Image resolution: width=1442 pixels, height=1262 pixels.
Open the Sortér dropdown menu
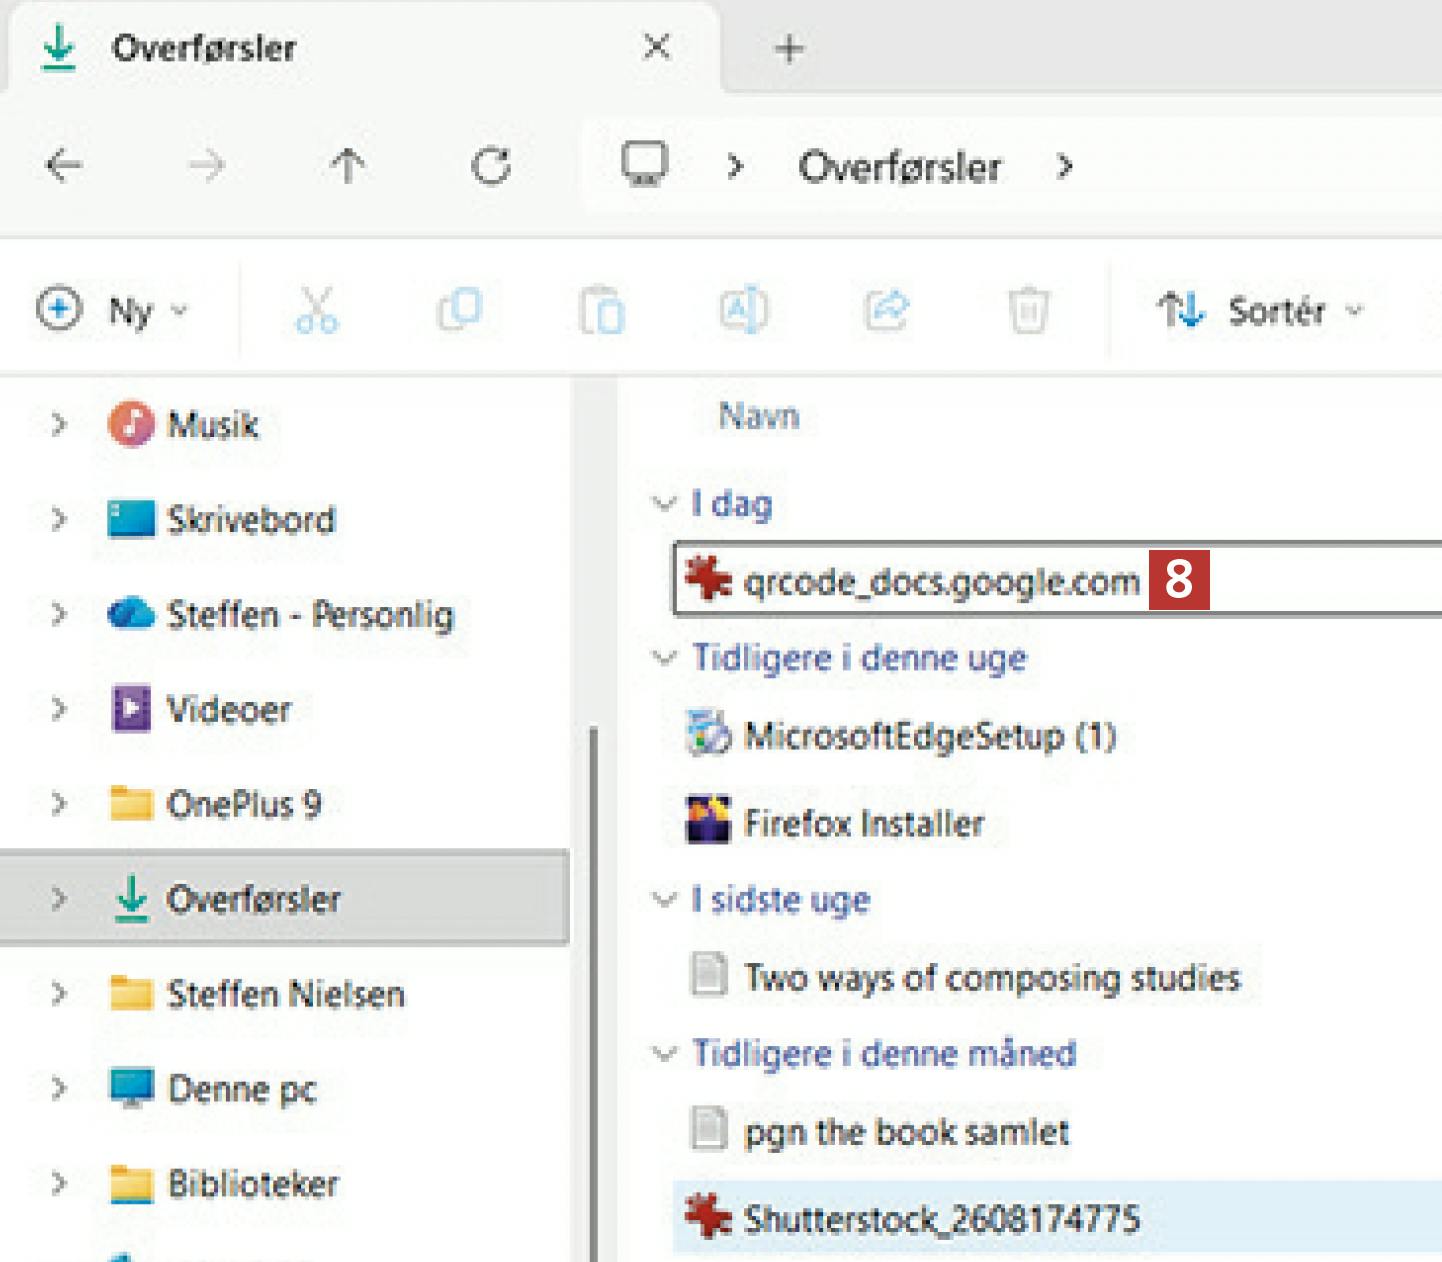1260,311
